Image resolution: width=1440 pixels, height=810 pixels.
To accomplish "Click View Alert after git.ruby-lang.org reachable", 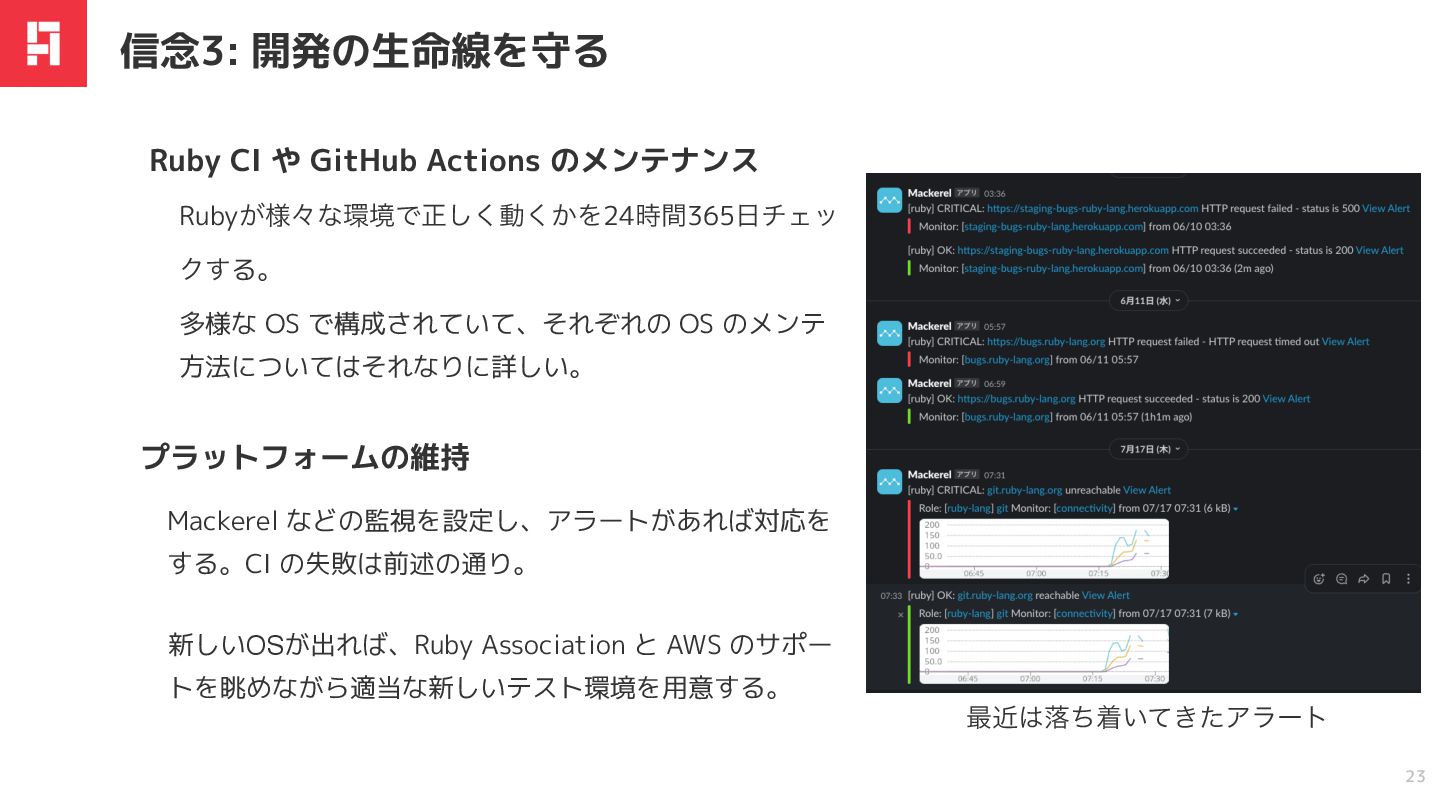I will (x=1106, y=595).
